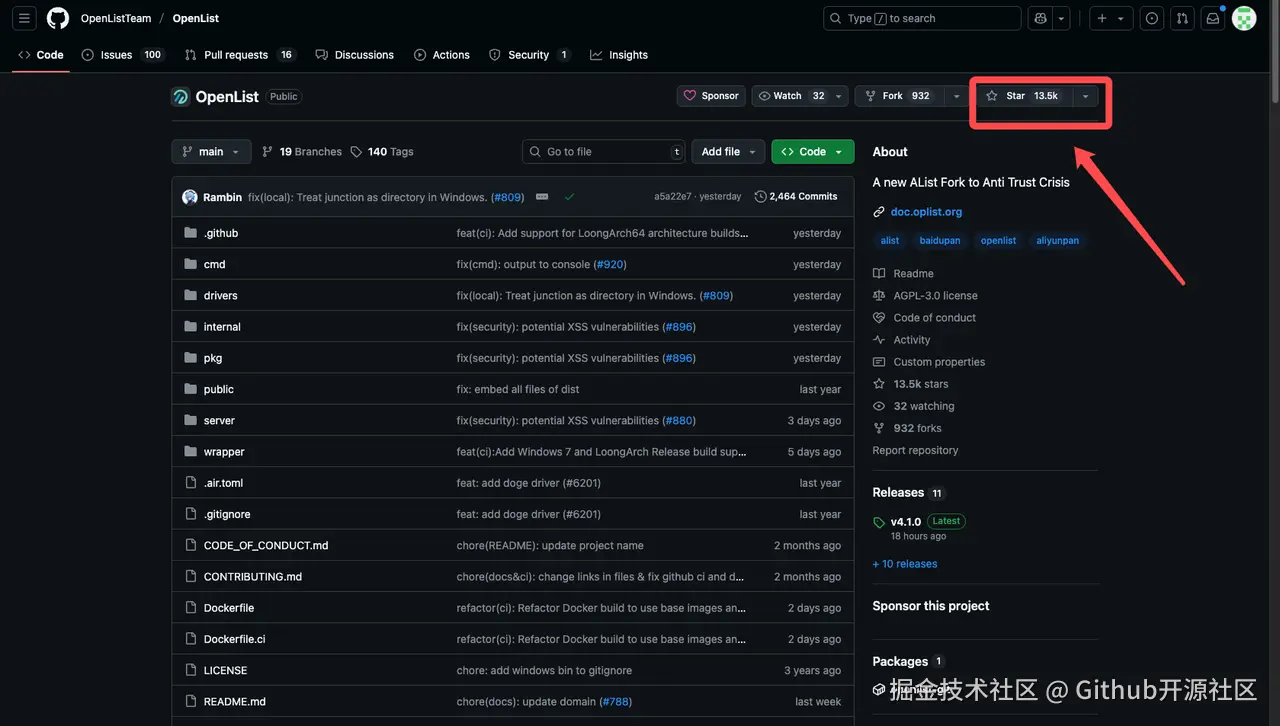This screenshot has height=726, width=1280.
Task: Click the link icon beside doc.oplist.org
Action: click(879, 212)
